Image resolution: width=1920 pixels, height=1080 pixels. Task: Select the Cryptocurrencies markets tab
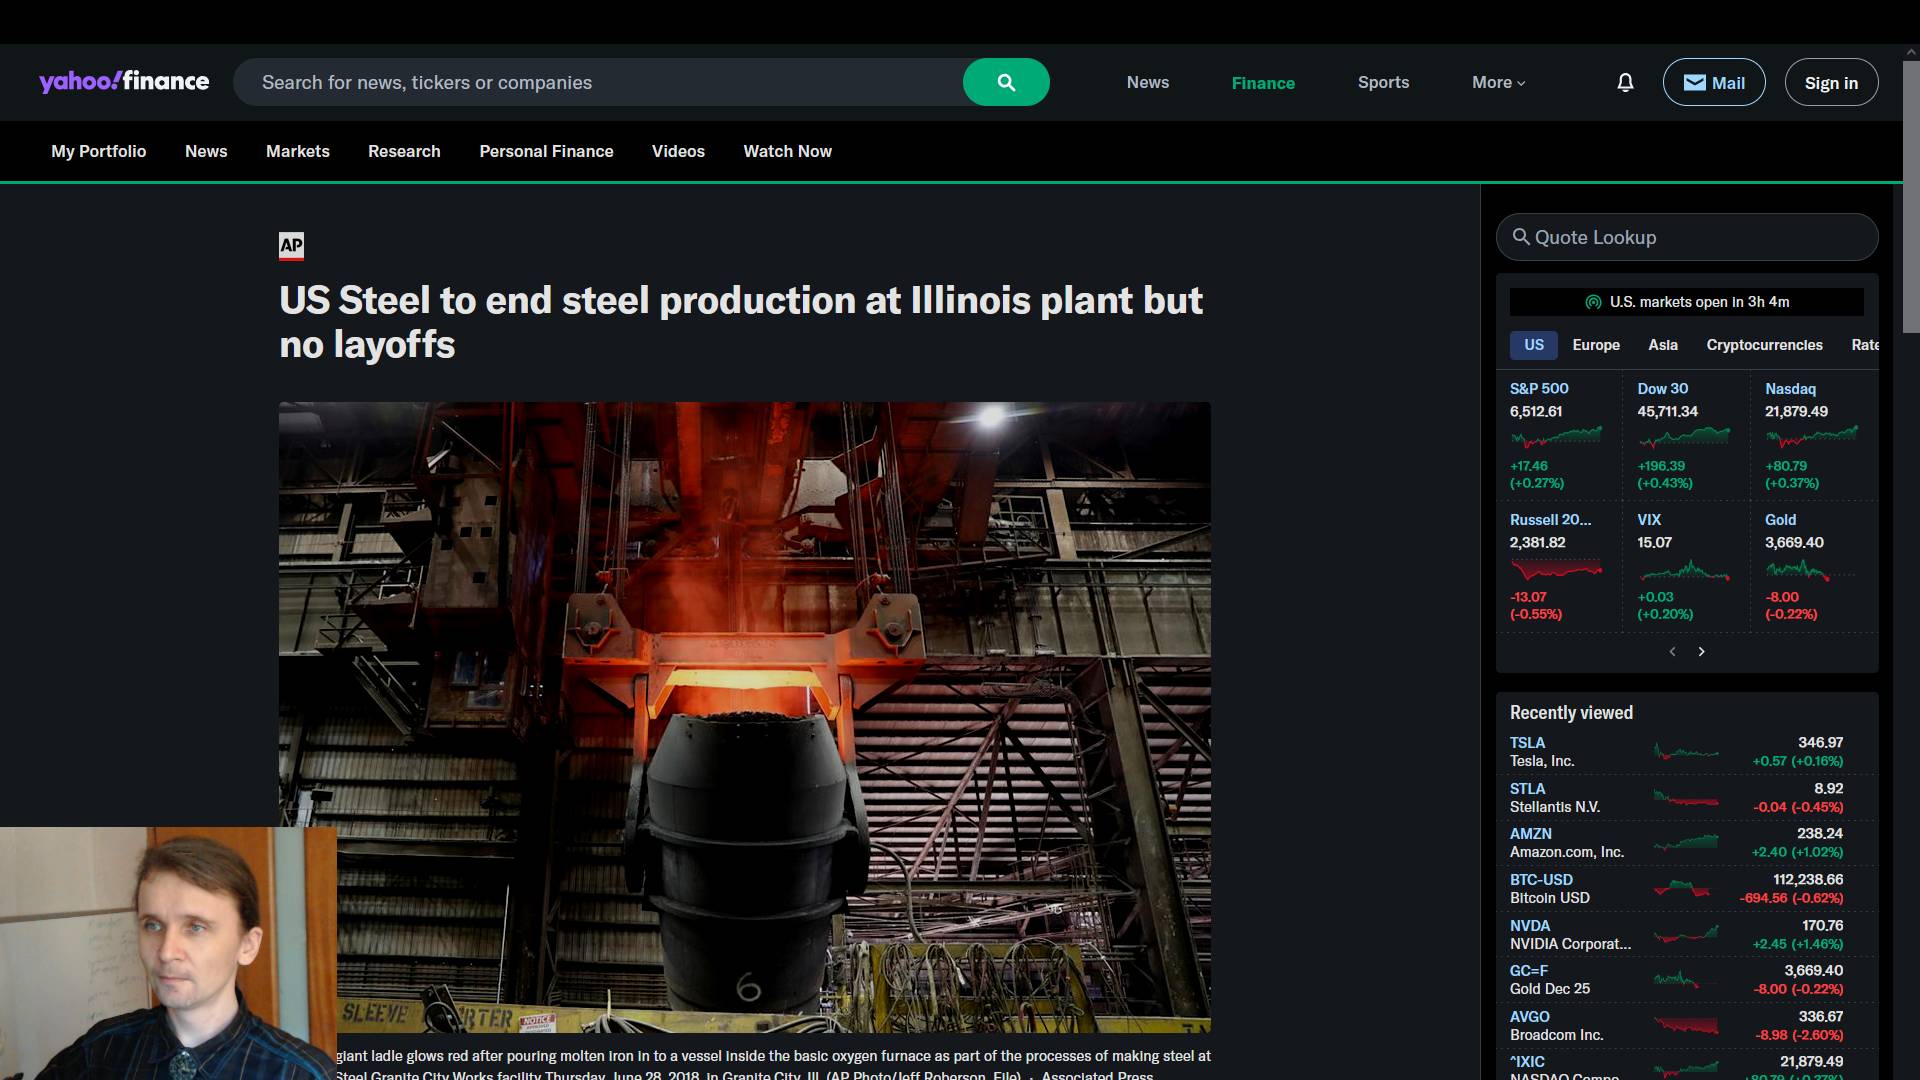tap(1764, 345)
